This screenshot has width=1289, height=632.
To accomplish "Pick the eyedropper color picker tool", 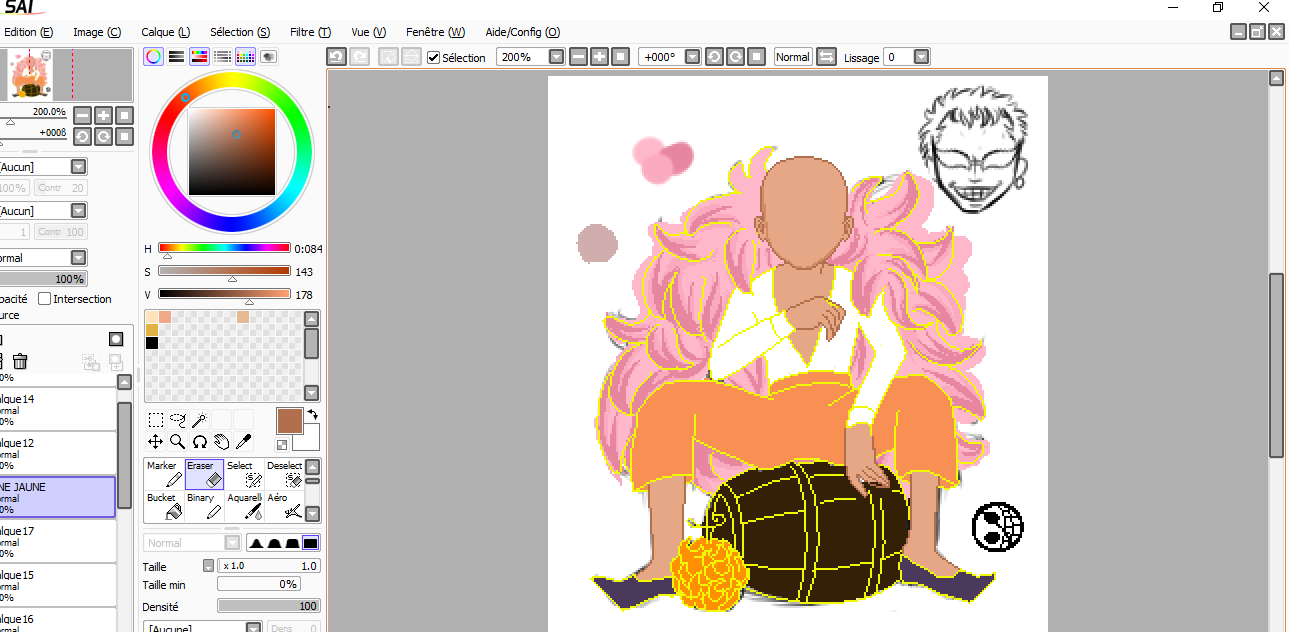I will [243, 441].
